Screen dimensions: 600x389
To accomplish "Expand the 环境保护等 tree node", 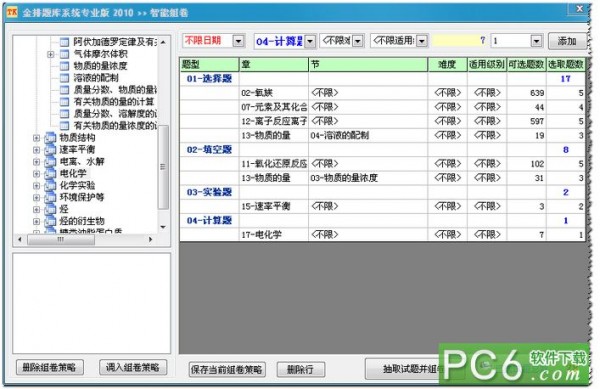I will 36,198.
